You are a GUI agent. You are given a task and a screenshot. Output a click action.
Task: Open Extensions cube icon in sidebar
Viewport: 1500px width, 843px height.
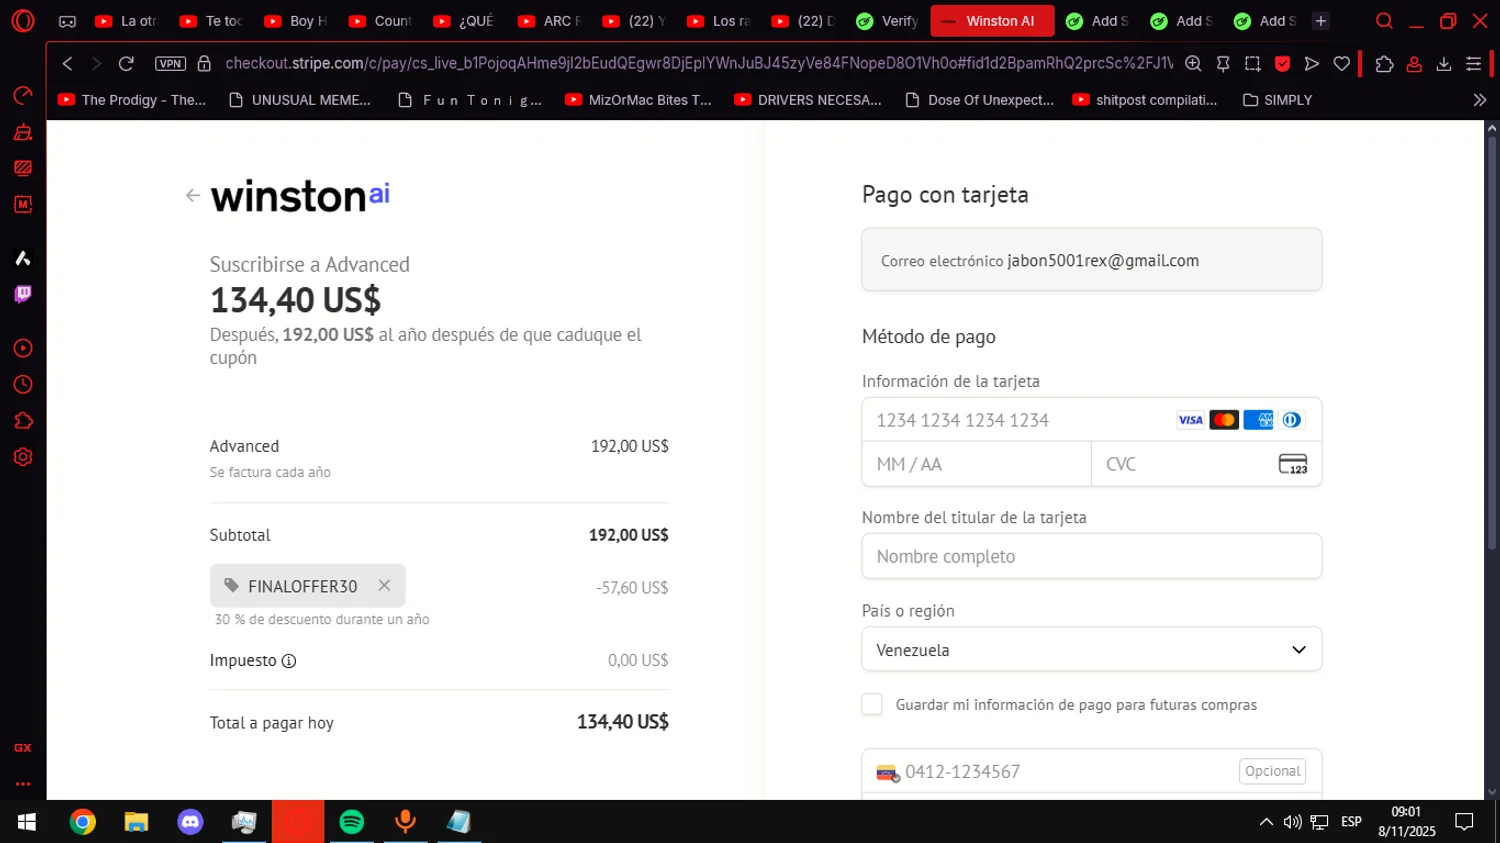22,421
